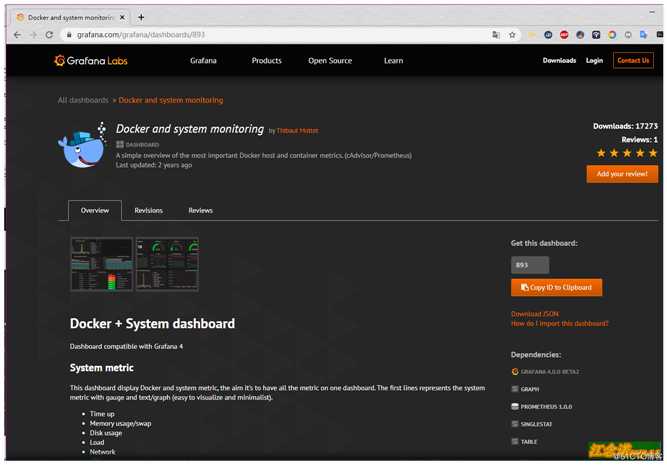Click the translate page icon
Screen dimensions: 667x465
[496, 35]
